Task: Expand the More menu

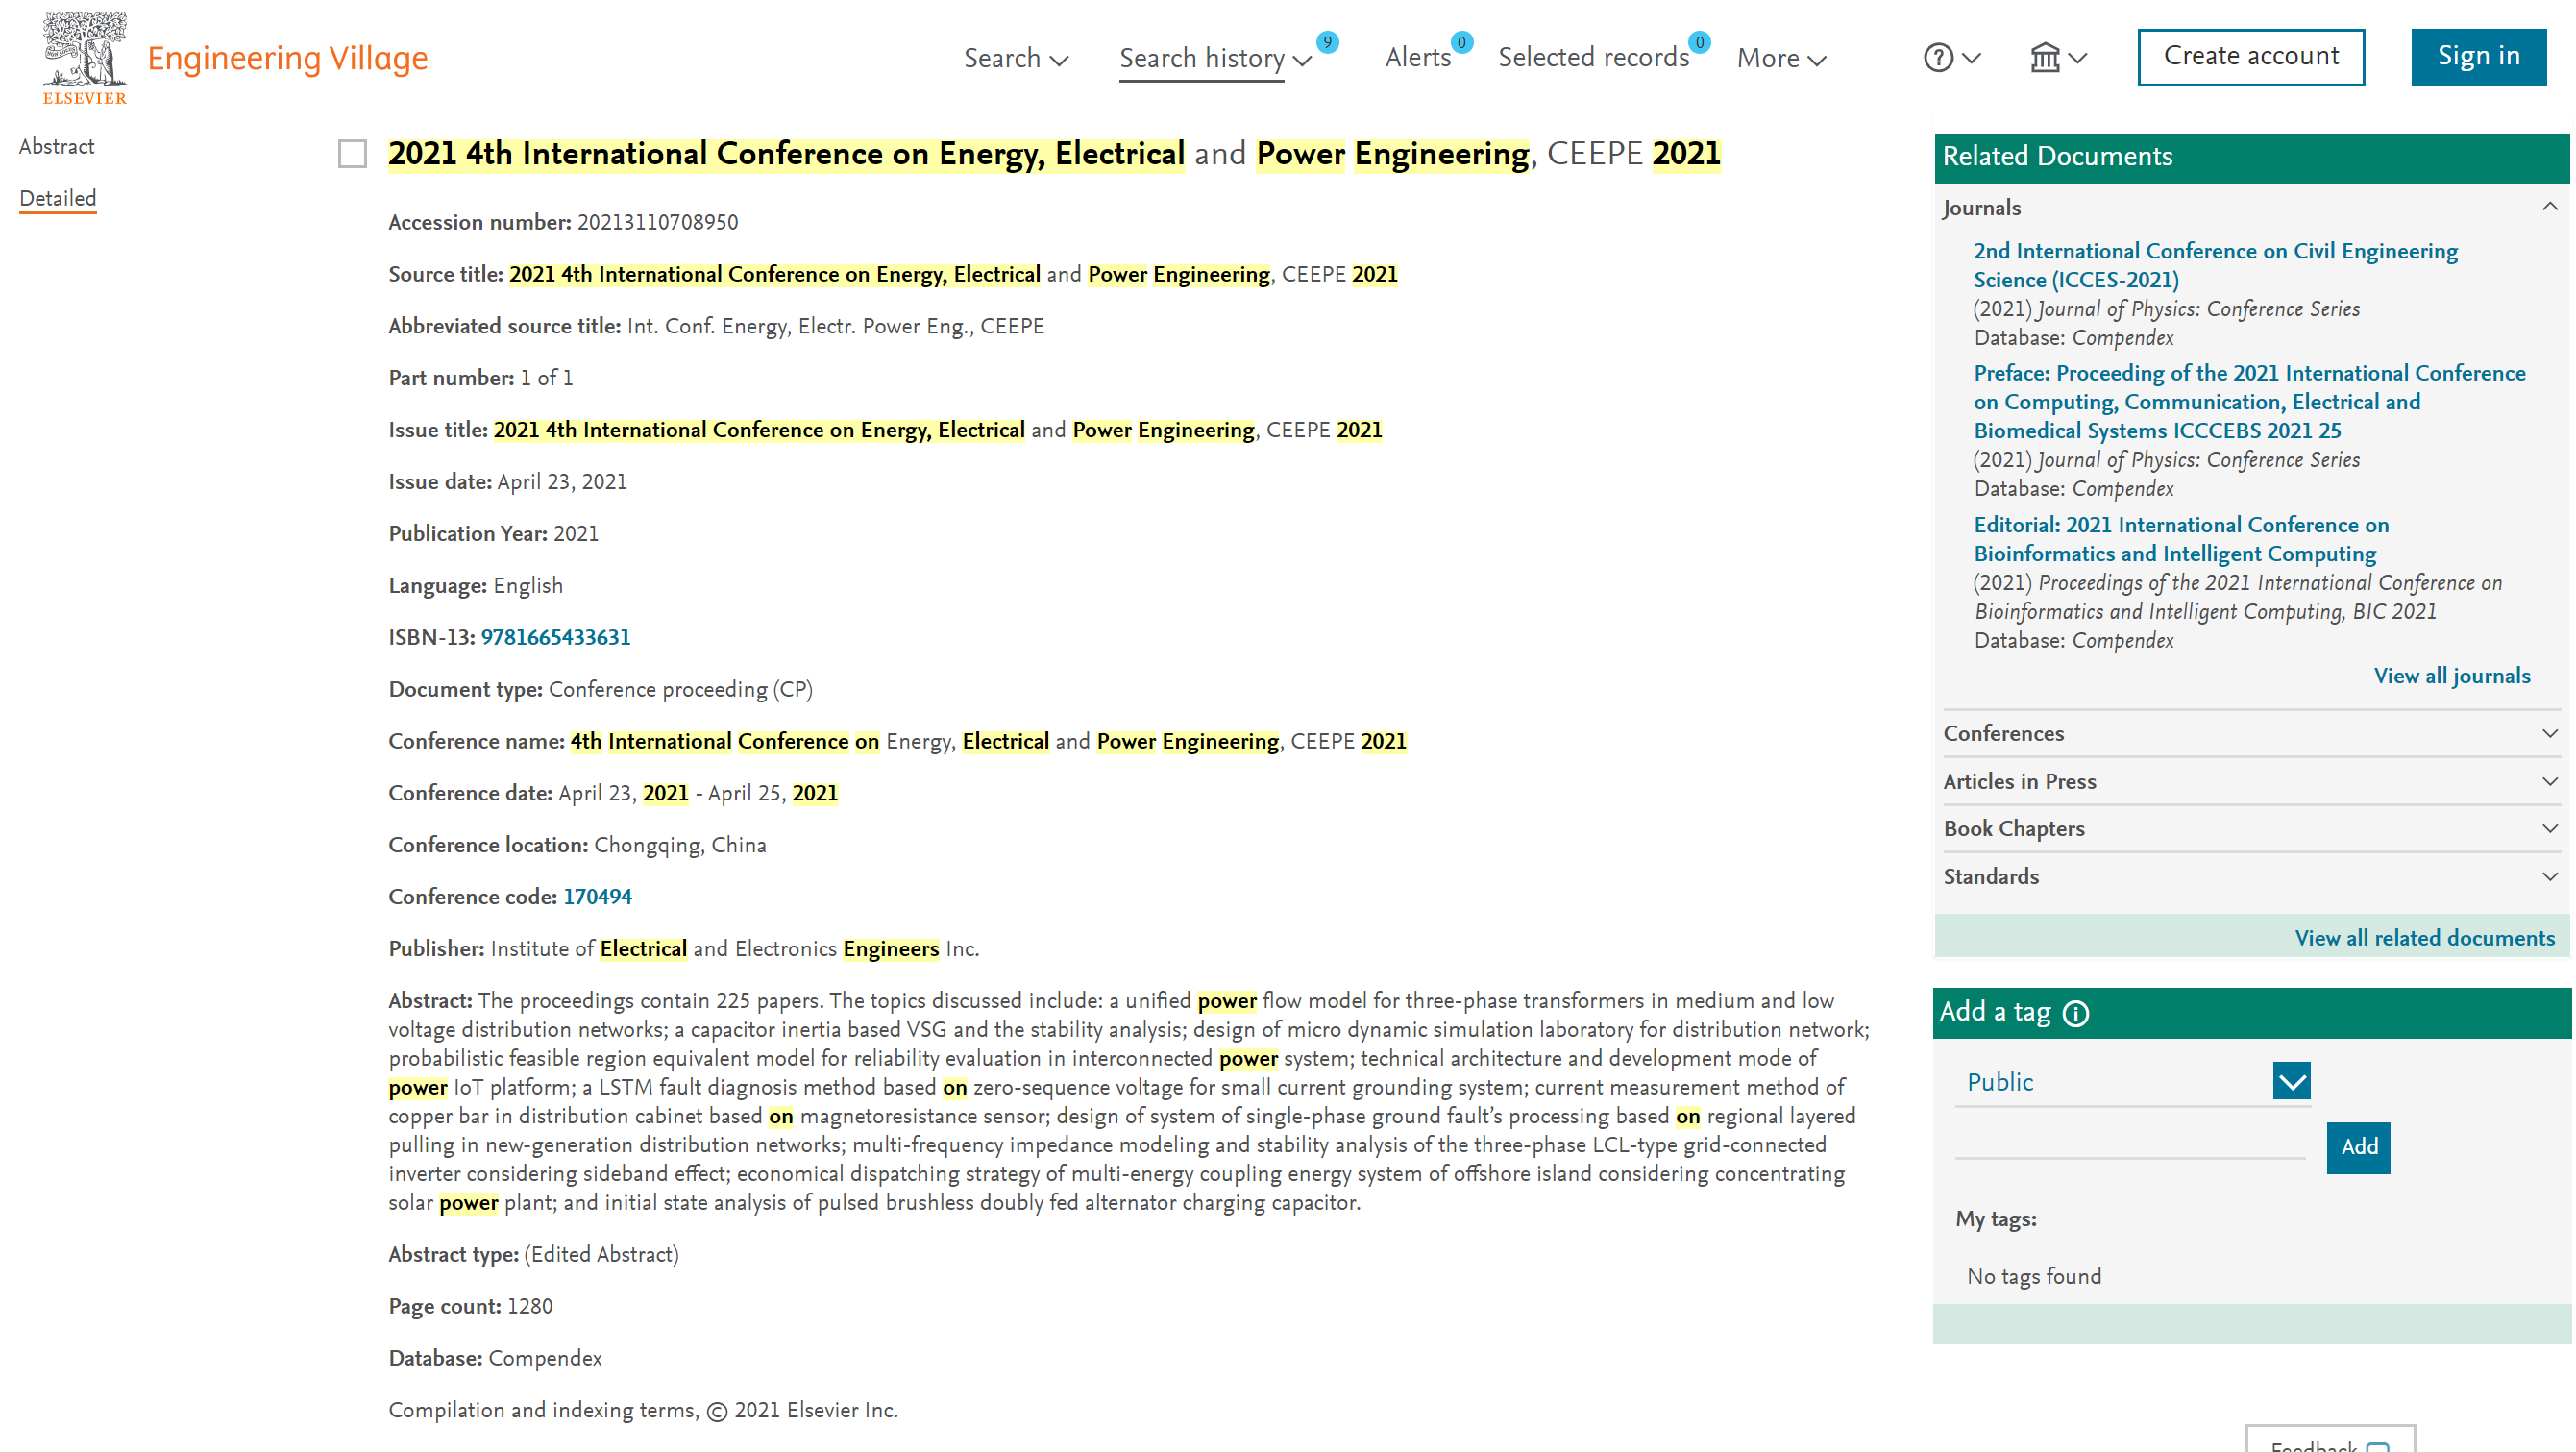Action: (1781, 58)
